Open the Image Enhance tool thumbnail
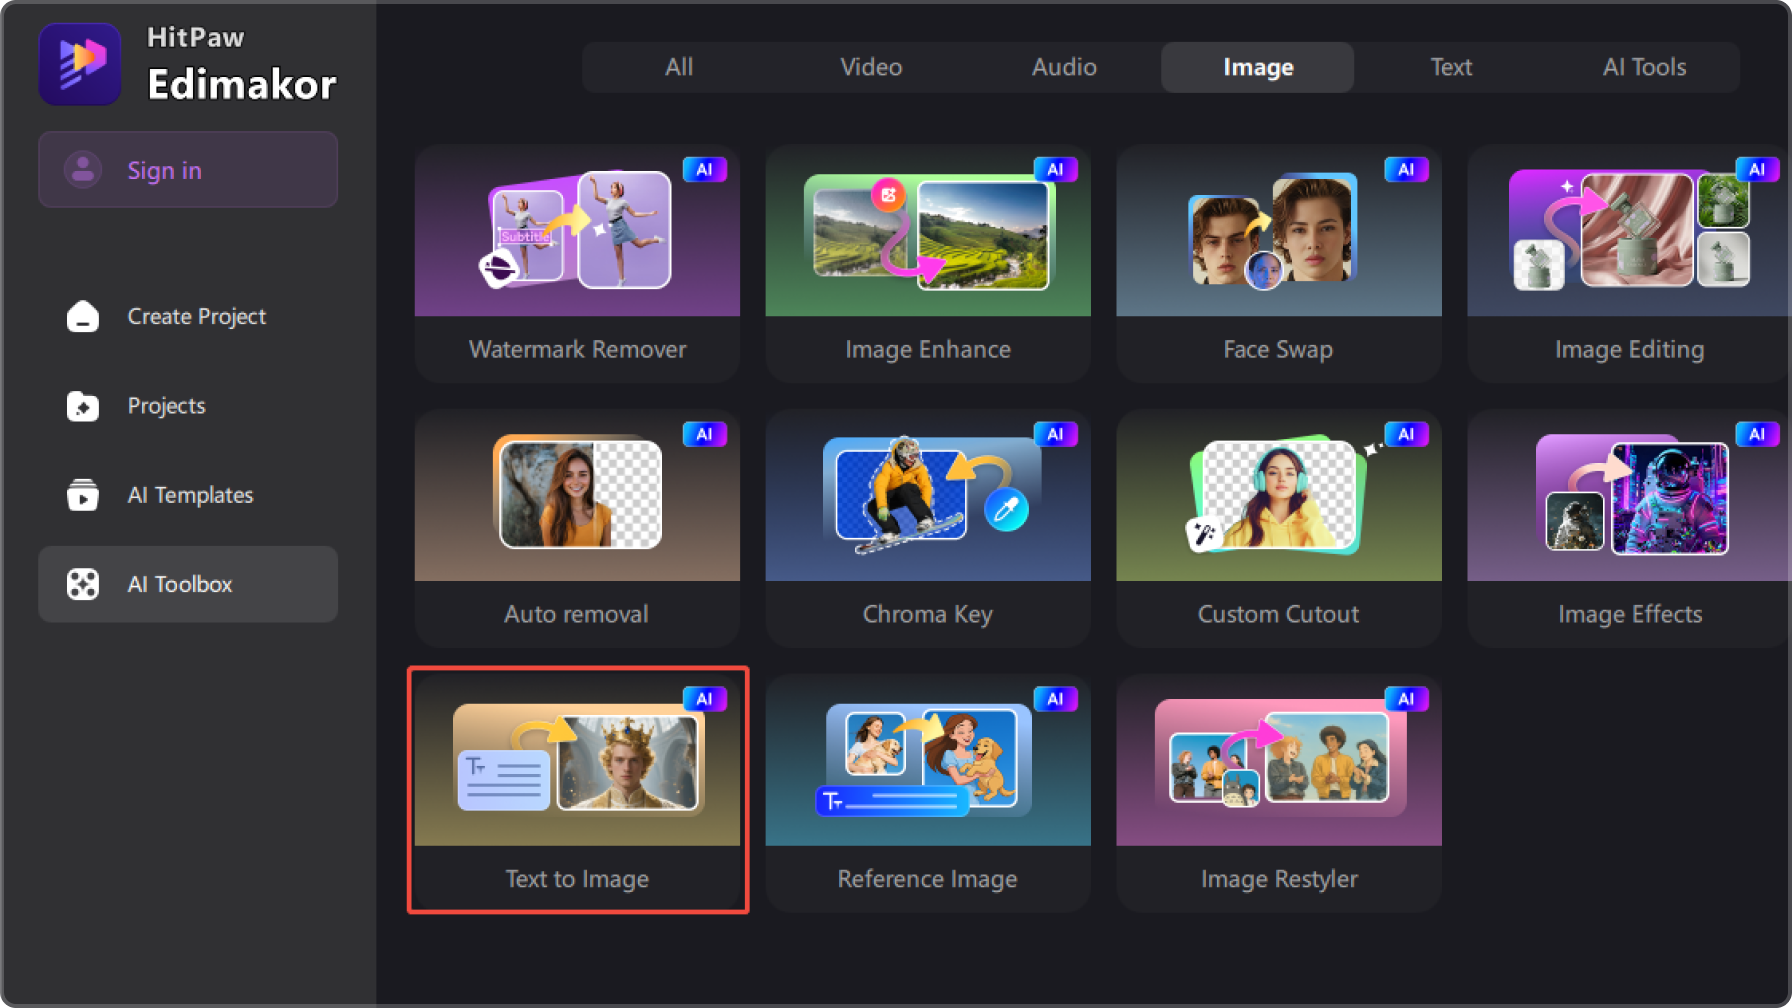The image size is (1792, 1008). pos(928,231)
